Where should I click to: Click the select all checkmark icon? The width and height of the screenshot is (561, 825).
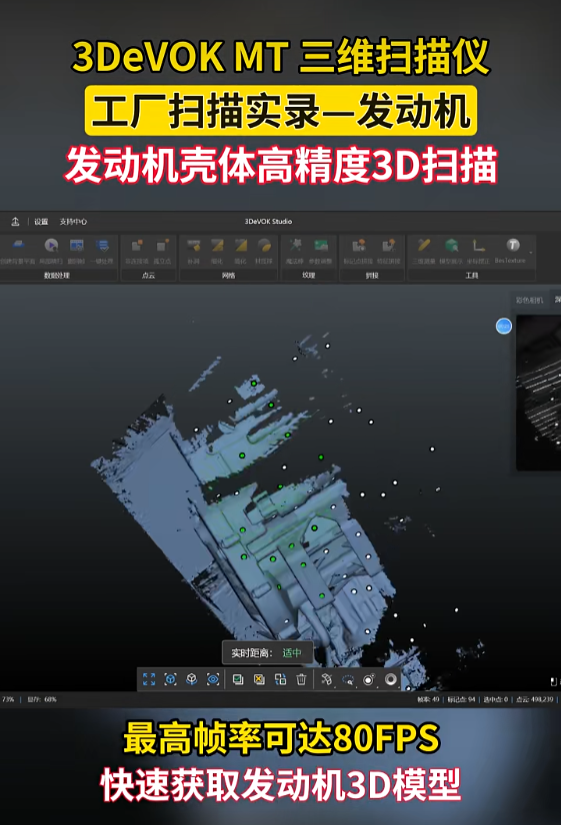pyautogui.click(x=238, y=679)
